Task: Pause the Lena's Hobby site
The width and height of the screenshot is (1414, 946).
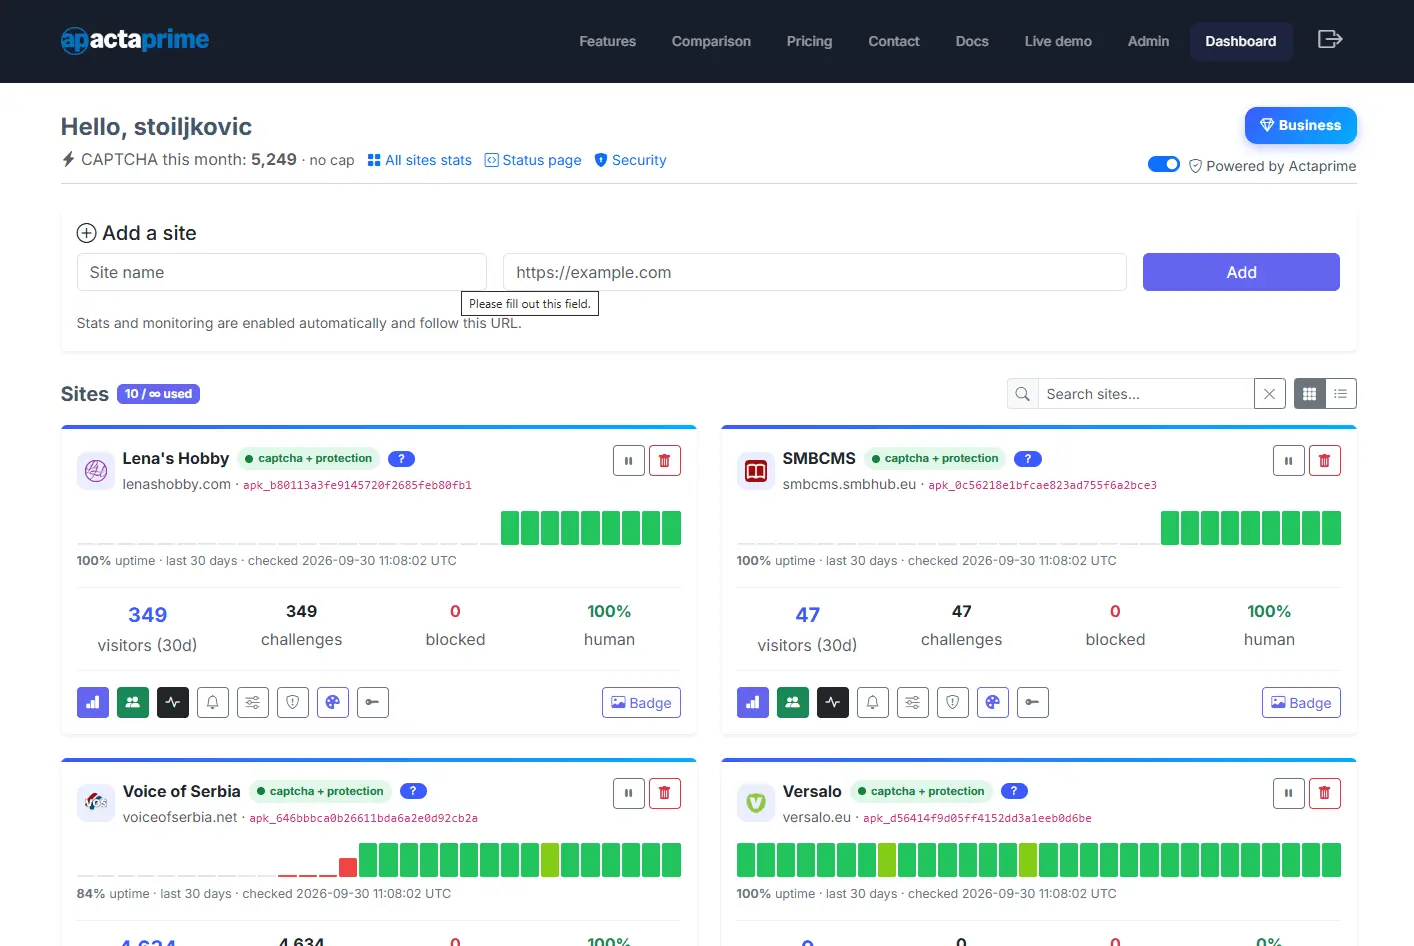Action: tap(629, 461)
